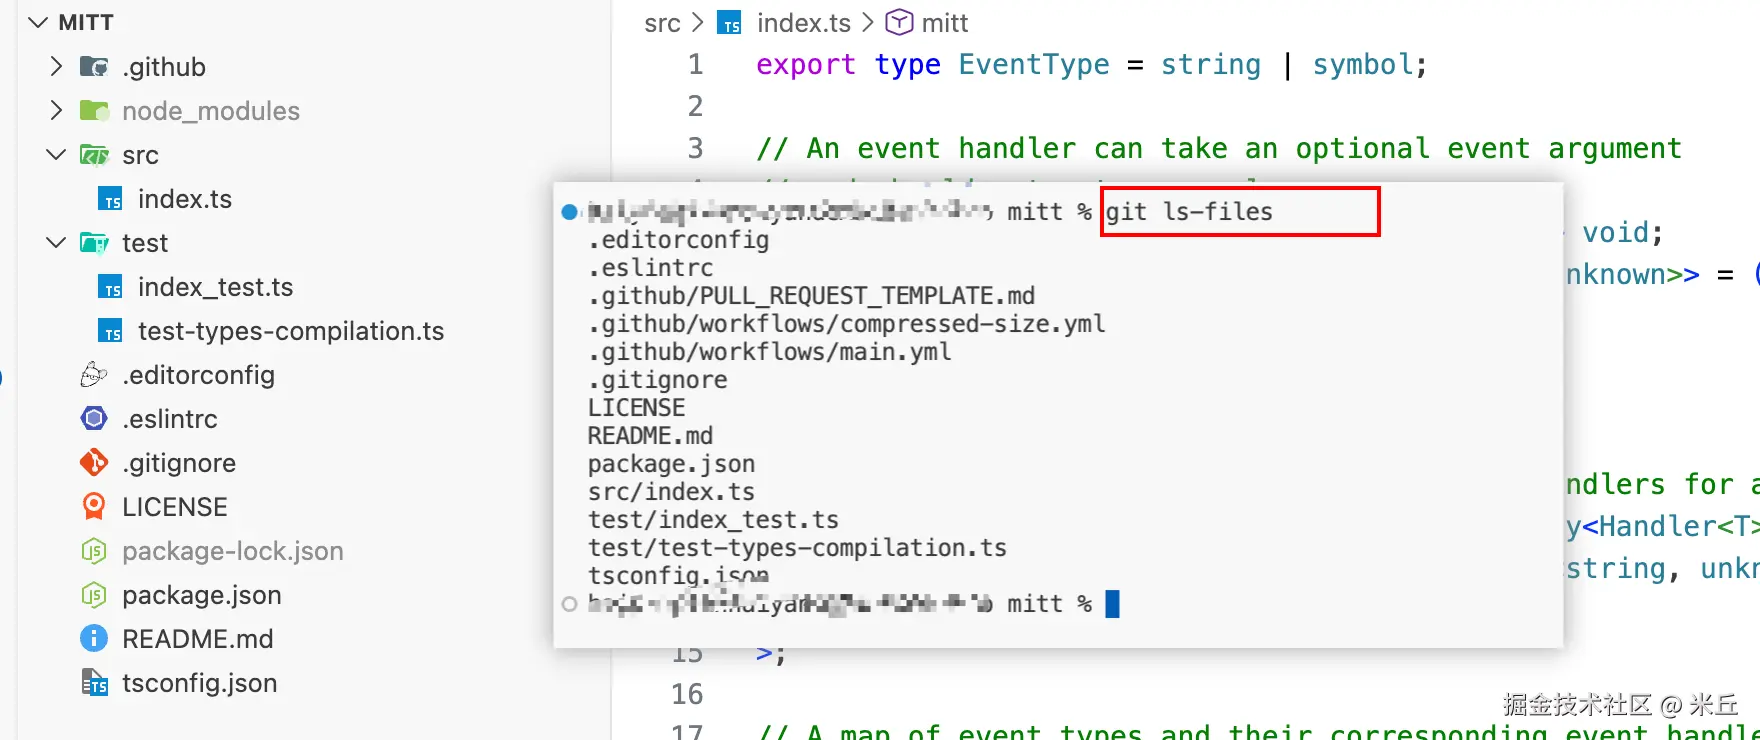
Task: Click the test folder icon
Action: coord(94,243)
